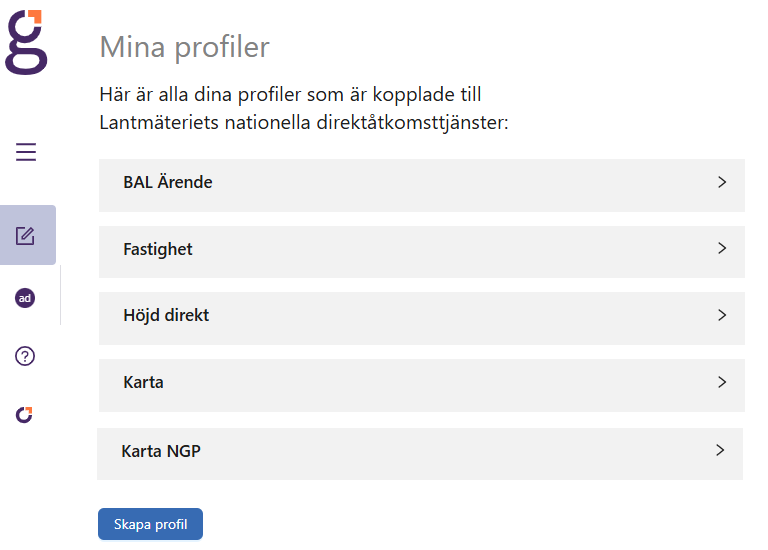Select the highlighted edit profiles icon
Screen dimensions: 768x550
(x=26, y=236)
